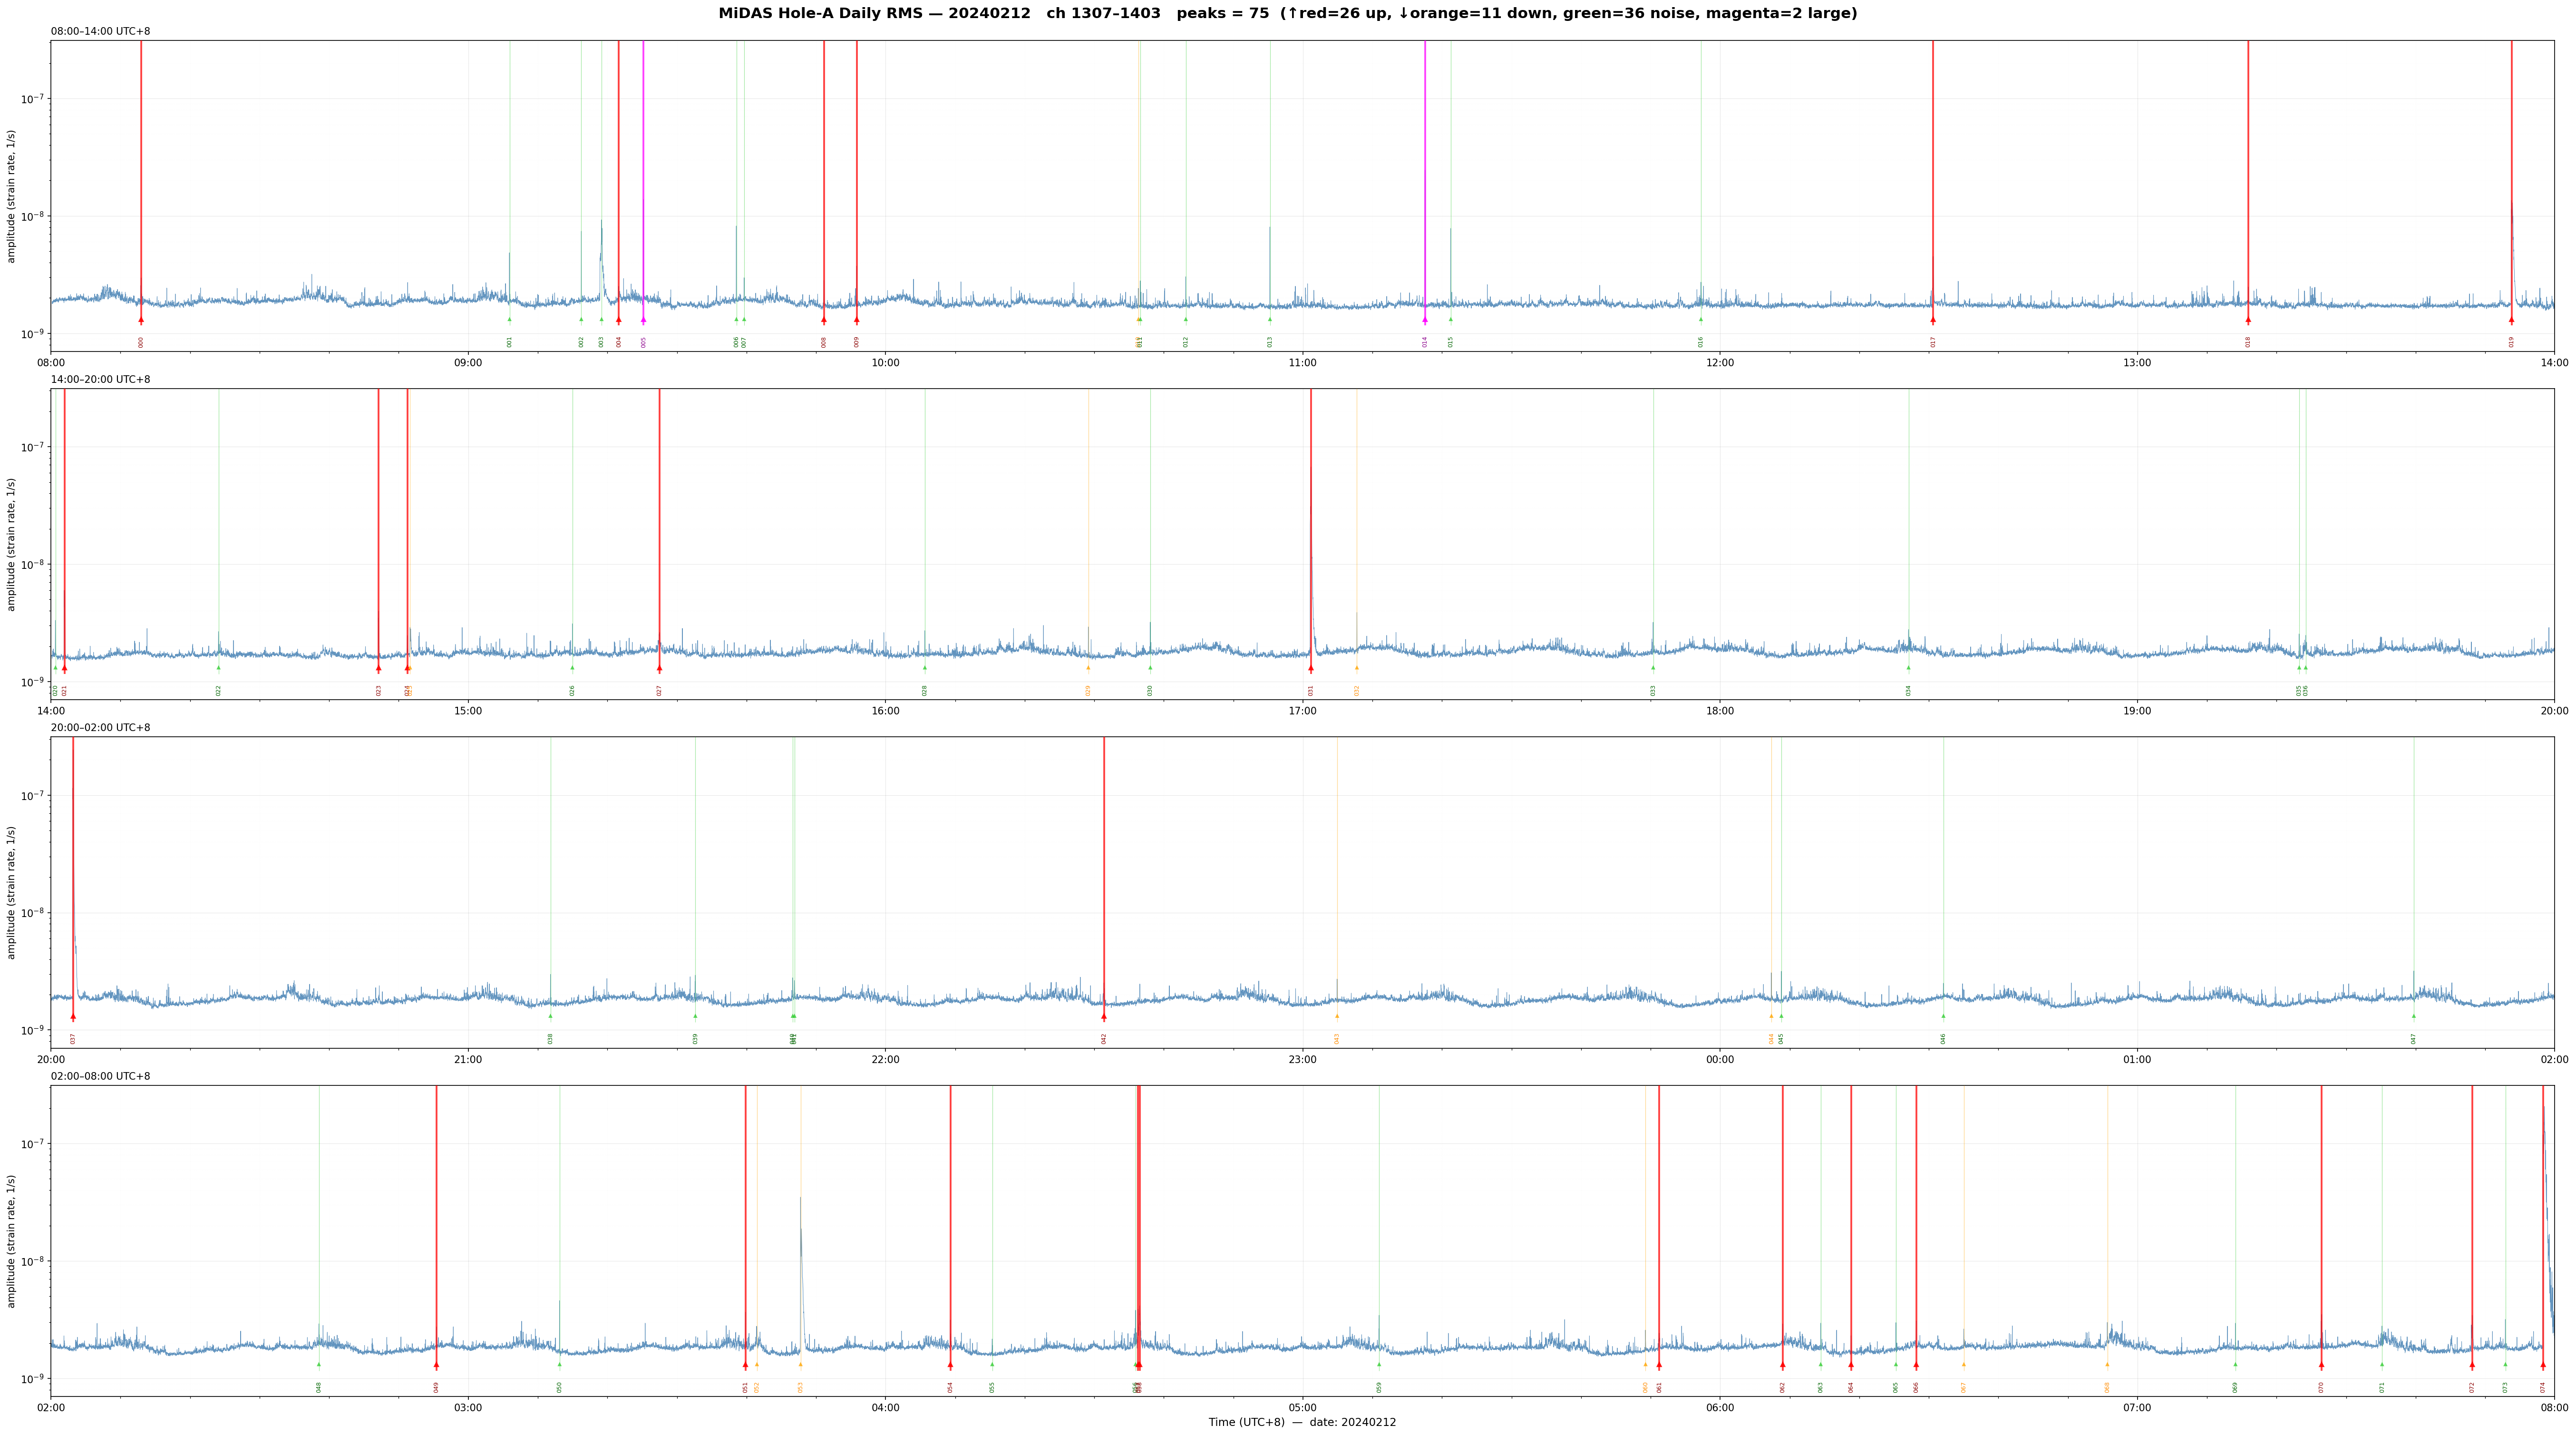Select the green noise marker labeled 033
Screen dimensions: 2576x1435
point(1653,668)
